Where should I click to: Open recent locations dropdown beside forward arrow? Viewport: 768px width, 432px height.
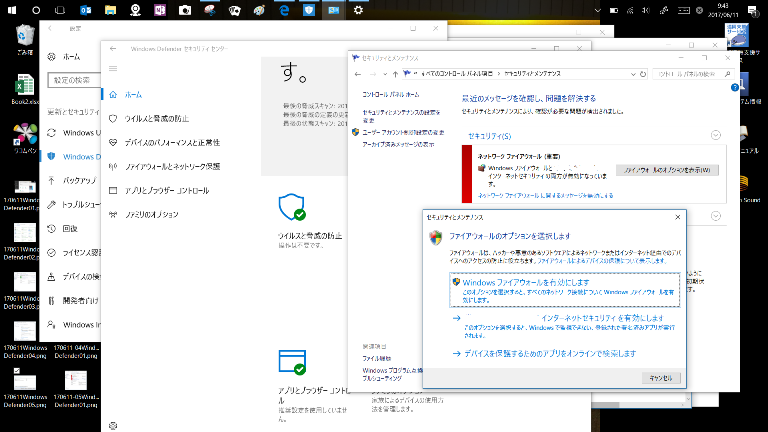point(385,74)
